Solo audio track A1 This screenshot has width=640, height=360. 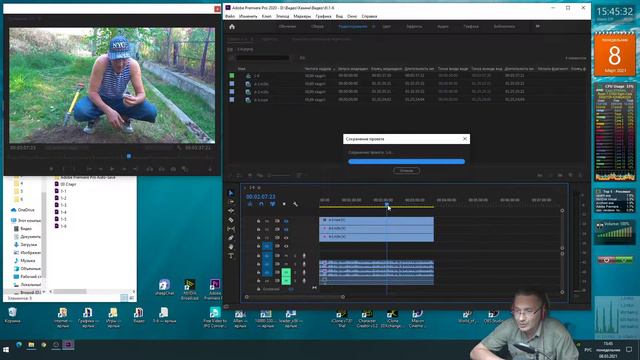point(295,256)
